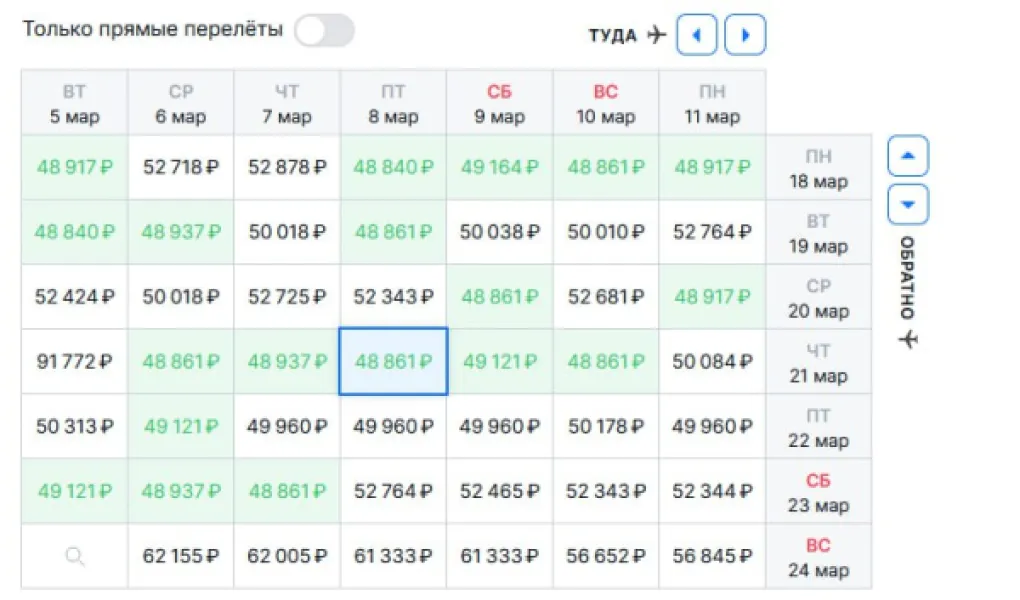Select the 56 652 ₽ fare
The width and height of the screenshot is (1020, 600).
pos(606,556)
